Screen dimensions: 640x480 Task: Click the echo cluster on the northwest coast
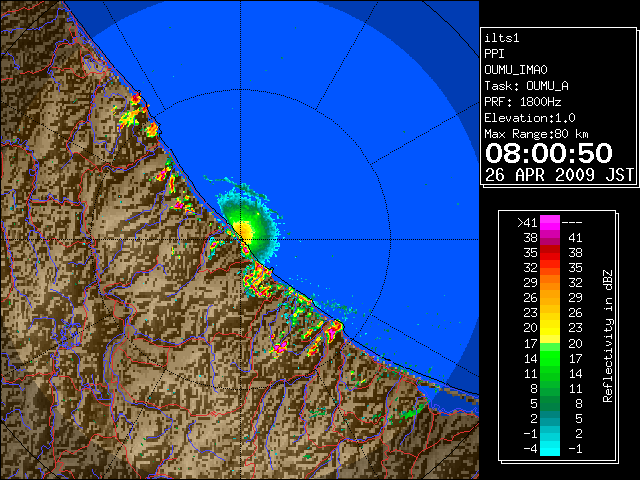click(x=136, y=114)
